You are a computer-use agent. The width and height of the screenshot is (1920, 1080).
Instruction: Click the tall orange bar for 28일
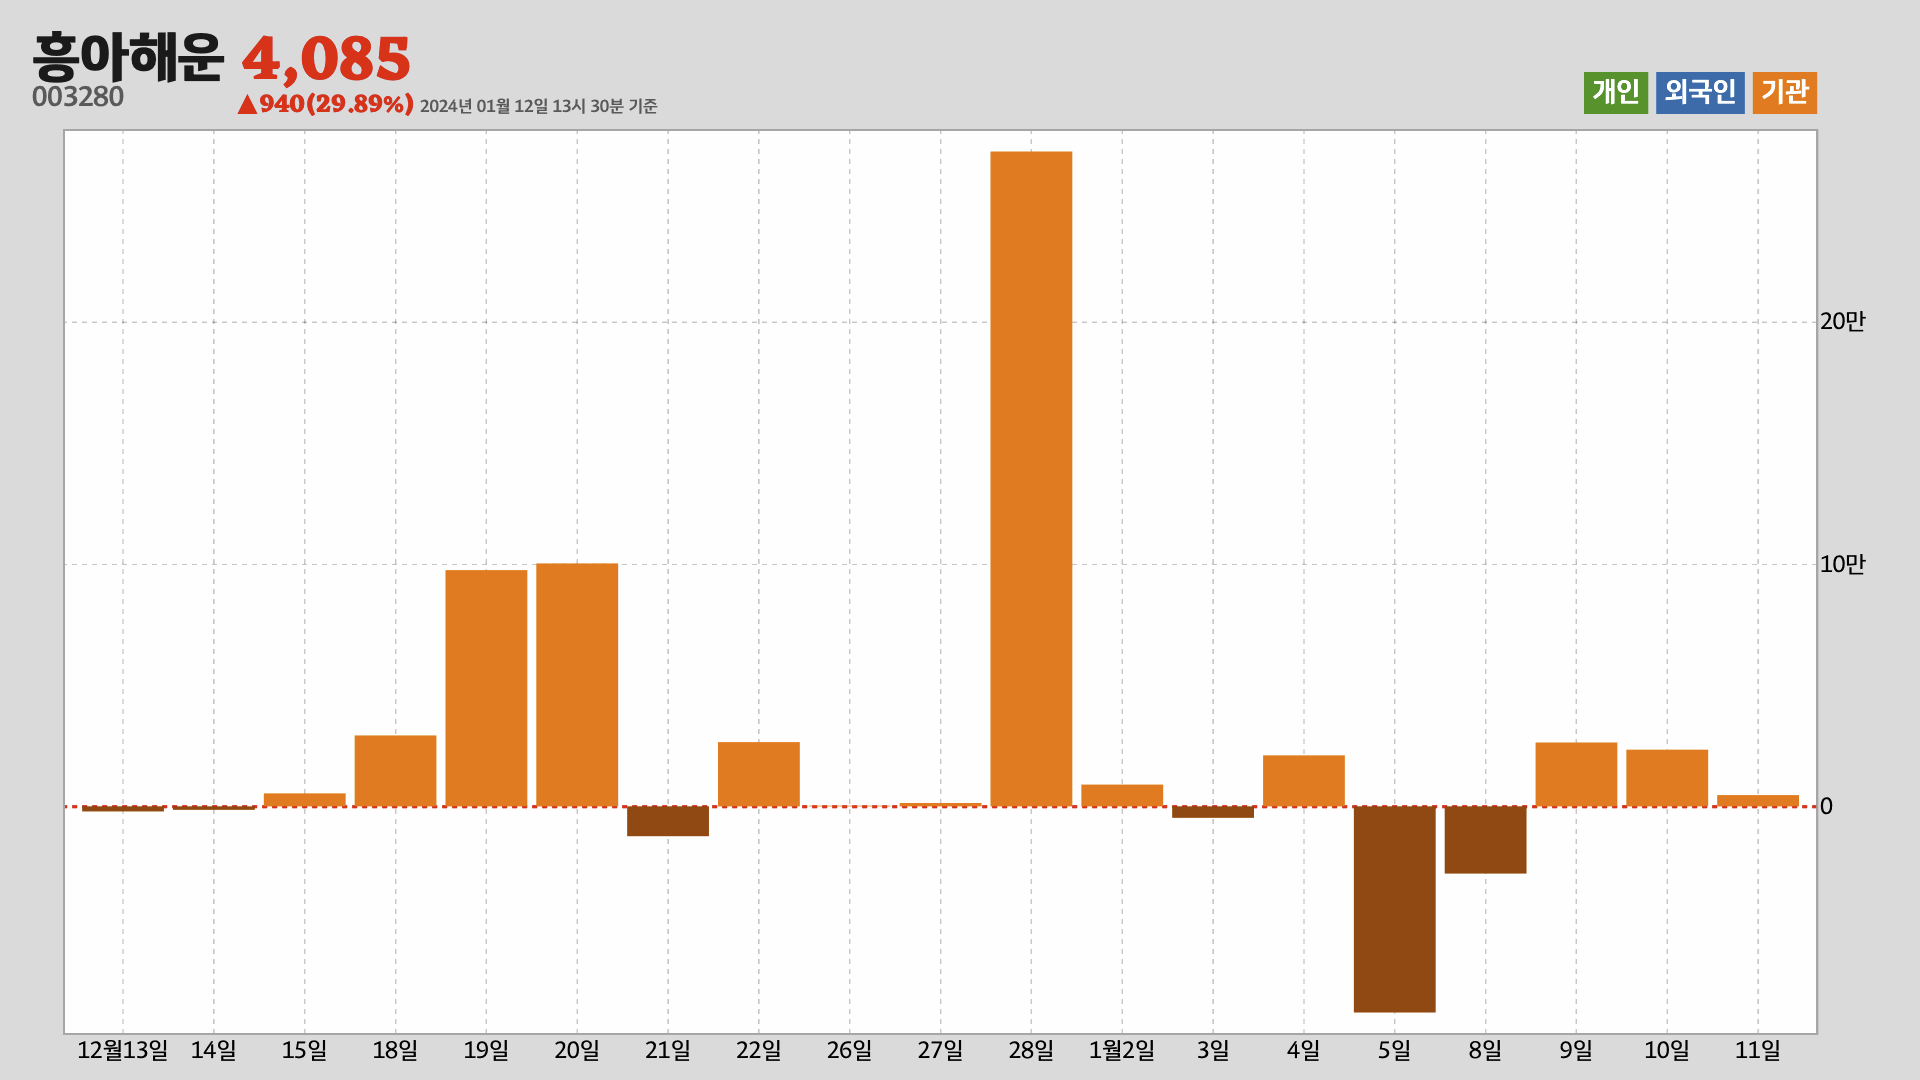coord(1031,479)
